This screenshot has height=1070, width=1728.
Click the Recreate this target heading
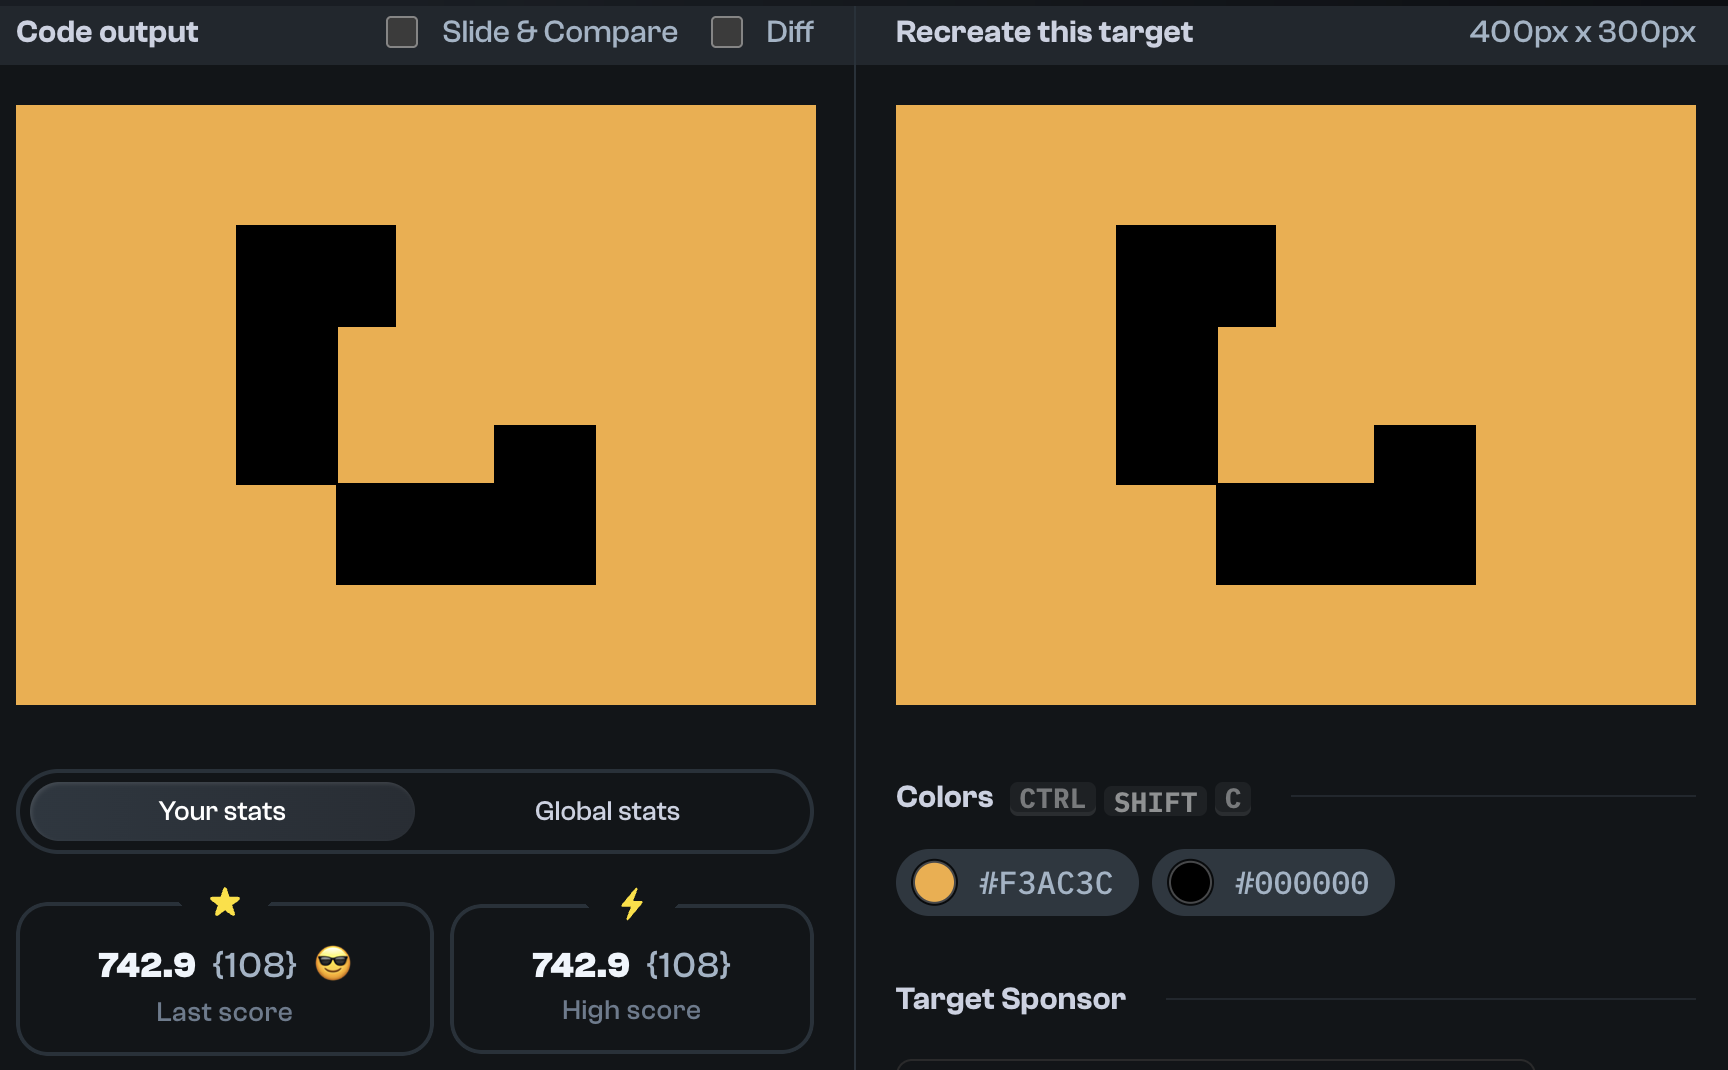click(1044, 32)
